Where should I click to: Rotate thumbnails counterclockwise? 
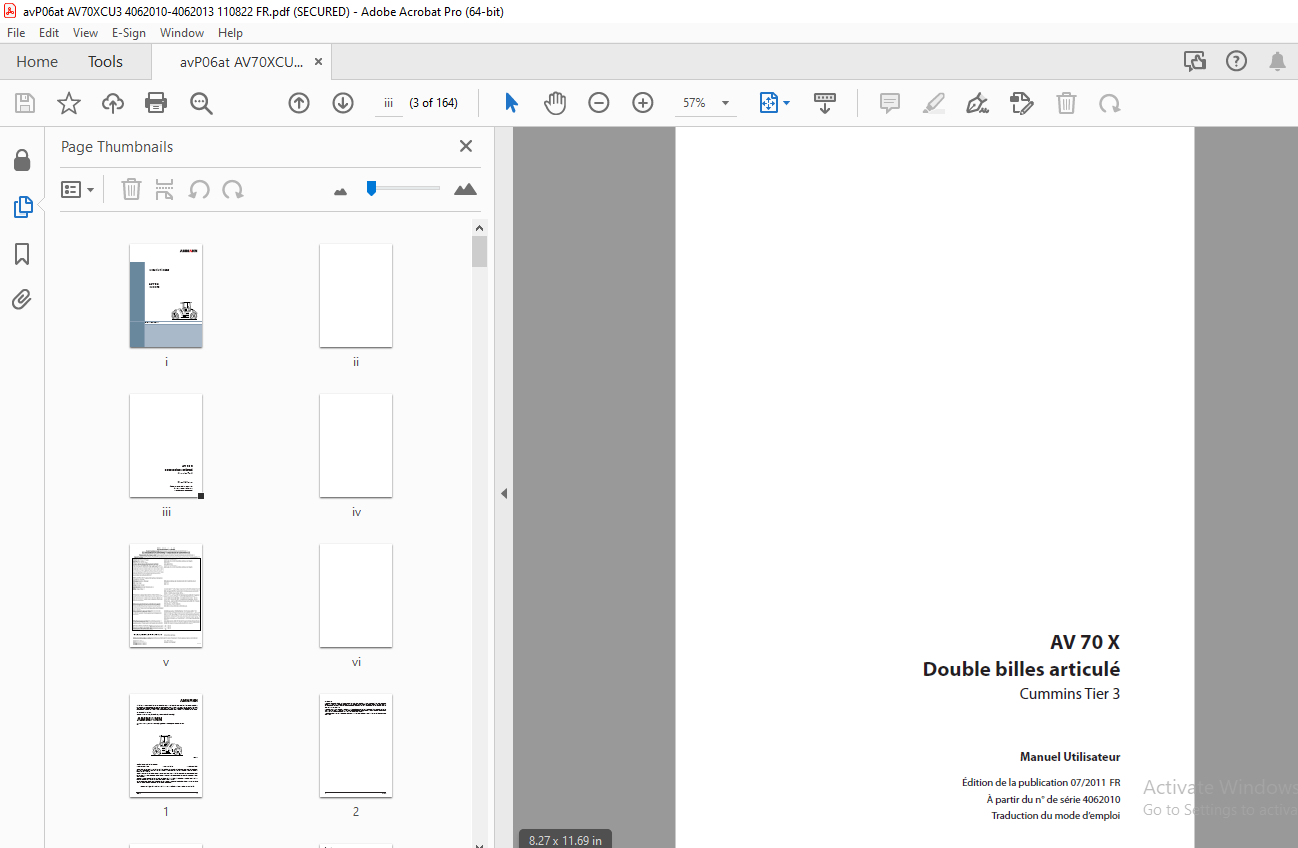tap(199, 189)
